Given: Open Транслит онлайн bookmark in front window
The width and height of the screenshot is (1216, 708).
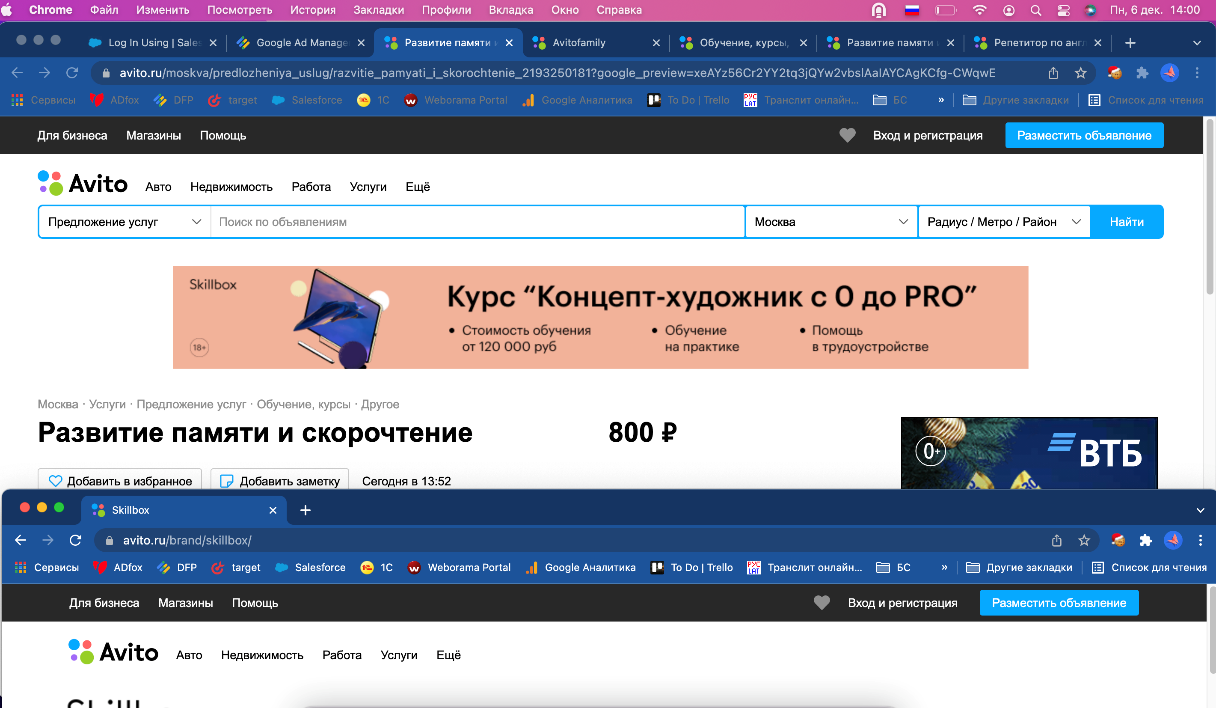Looking at the screenshot, I should 805,567.
